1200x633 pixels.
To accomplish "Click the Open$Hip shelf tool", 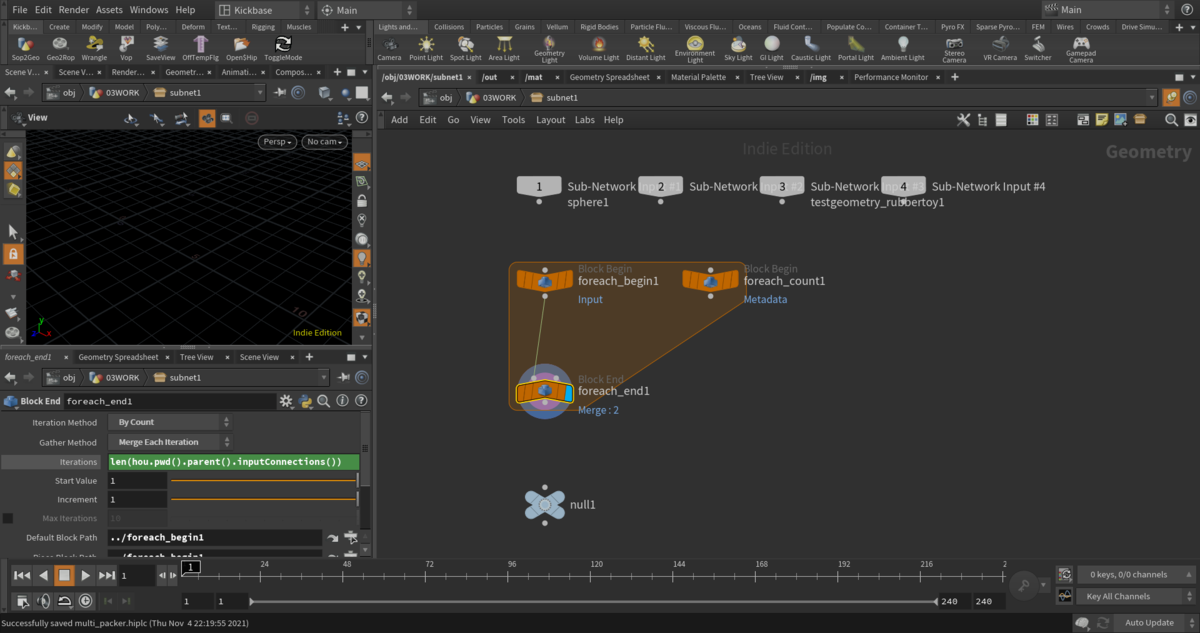I will 241,48.
